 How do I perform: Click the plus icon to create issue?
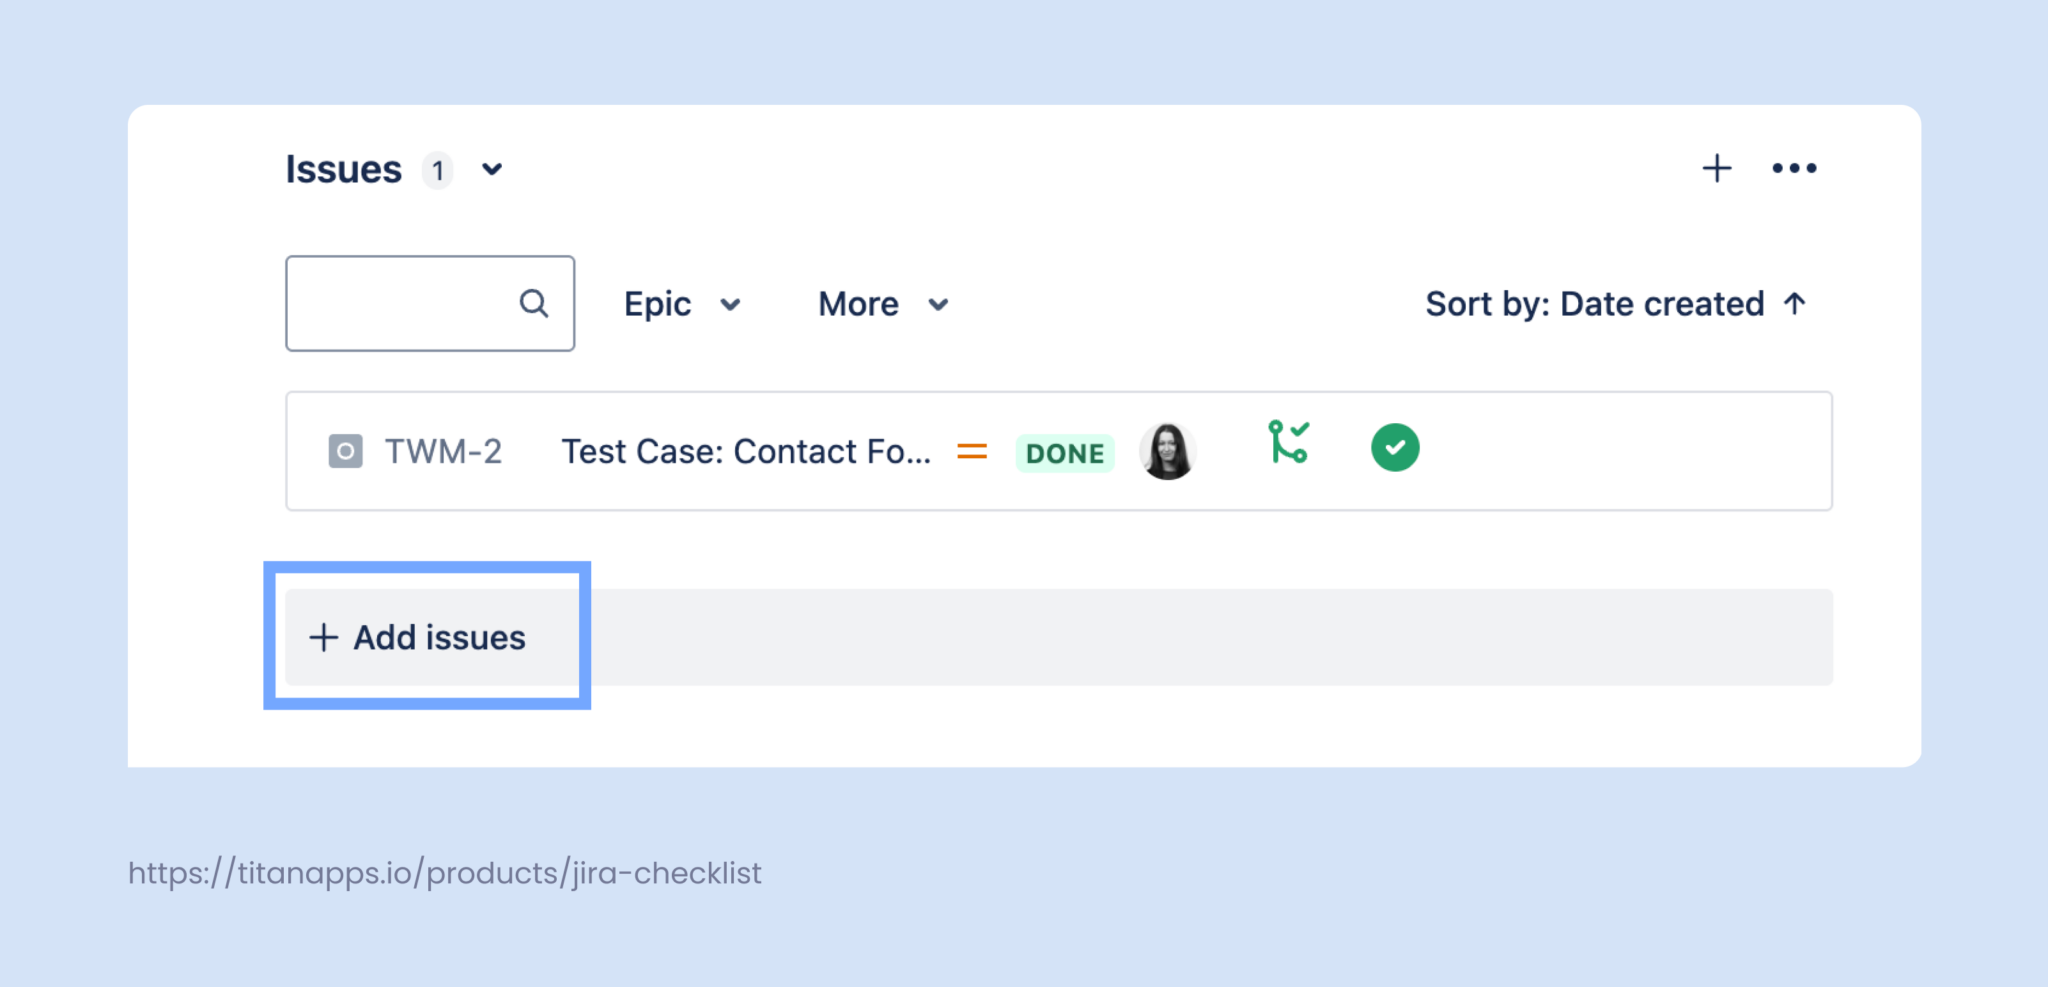pos(1716,168)
